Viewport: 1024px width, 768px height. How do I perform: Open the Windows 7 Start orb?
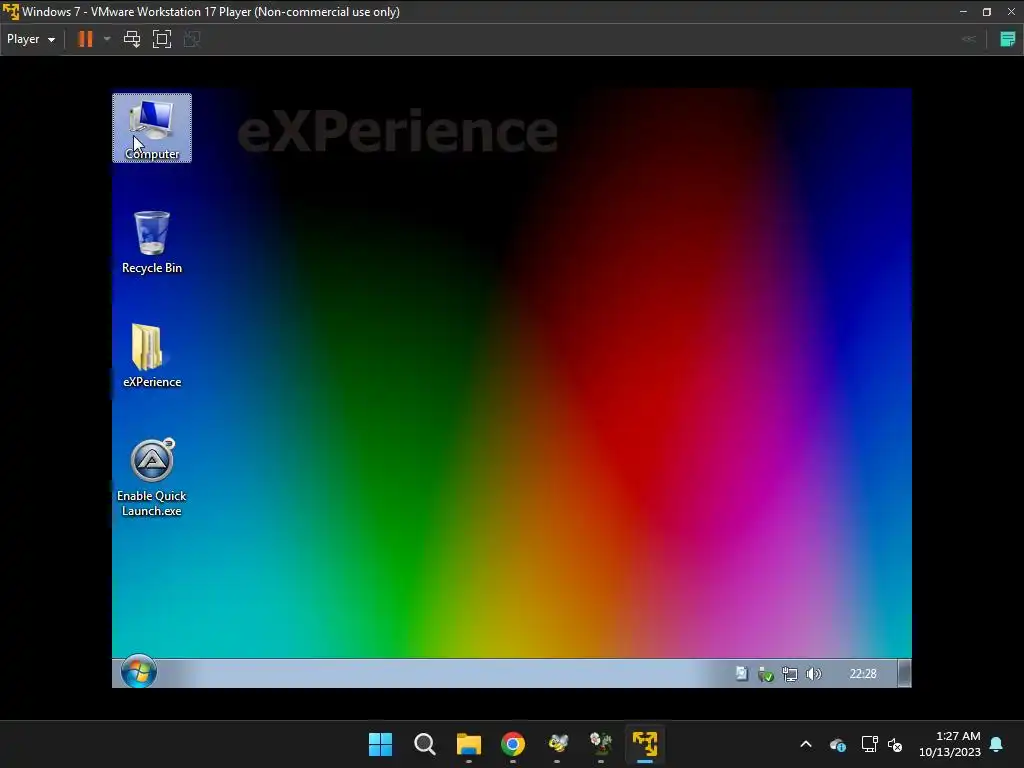pyautogui.click(x=138, y=671)
